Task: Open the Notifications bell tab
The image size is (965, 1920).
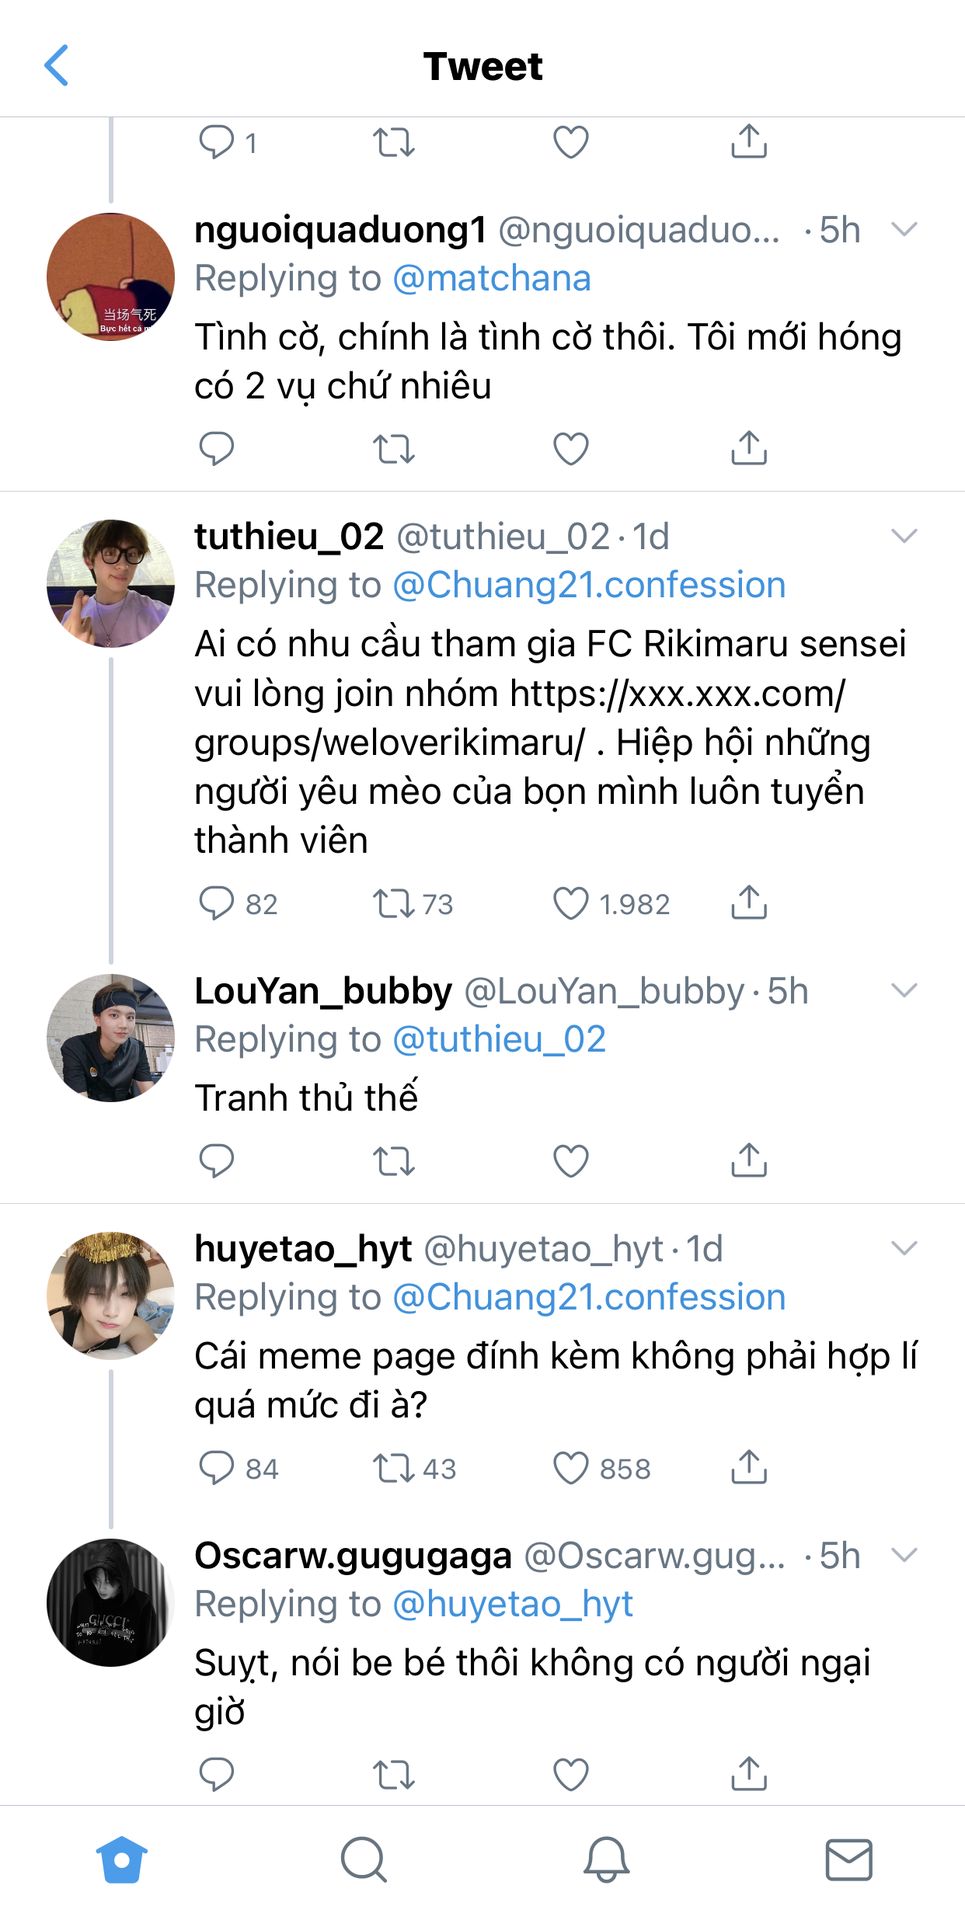Action: (x=606, y=1860)
